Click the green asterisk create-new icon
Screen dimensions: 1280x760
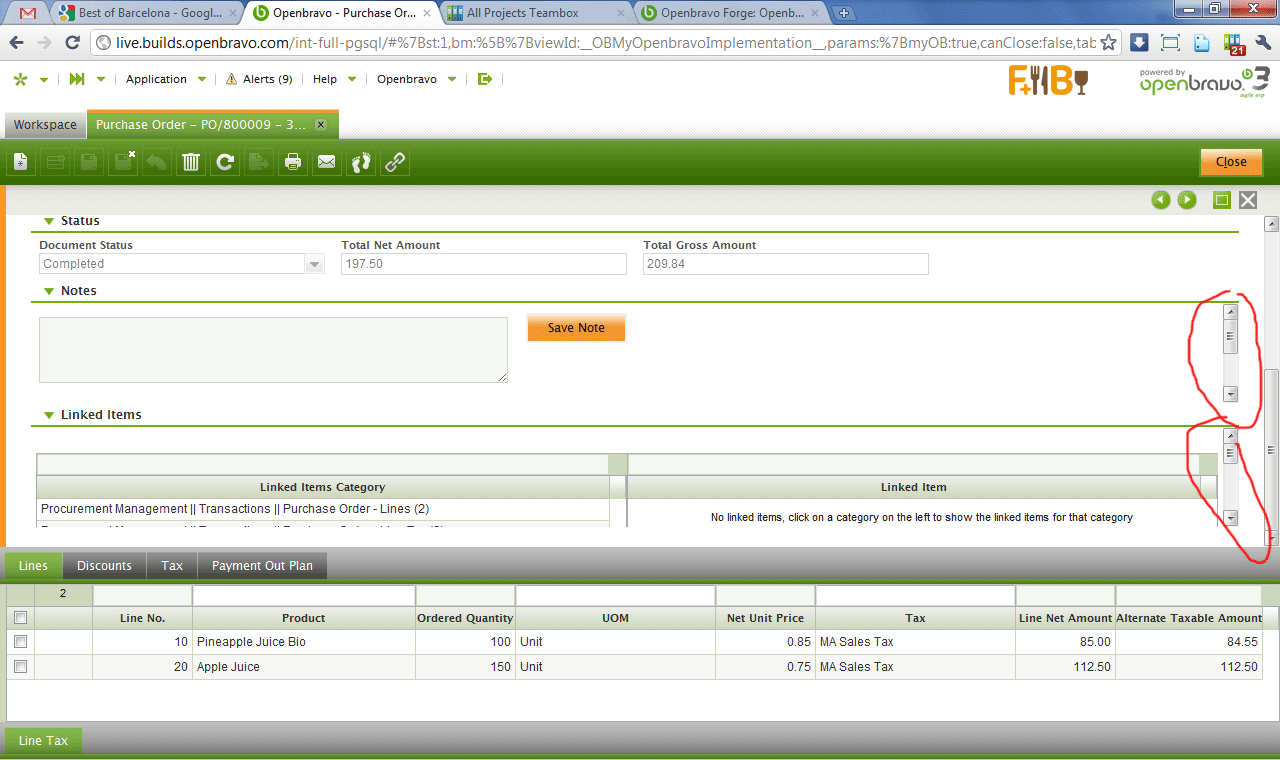click(21, 79)
